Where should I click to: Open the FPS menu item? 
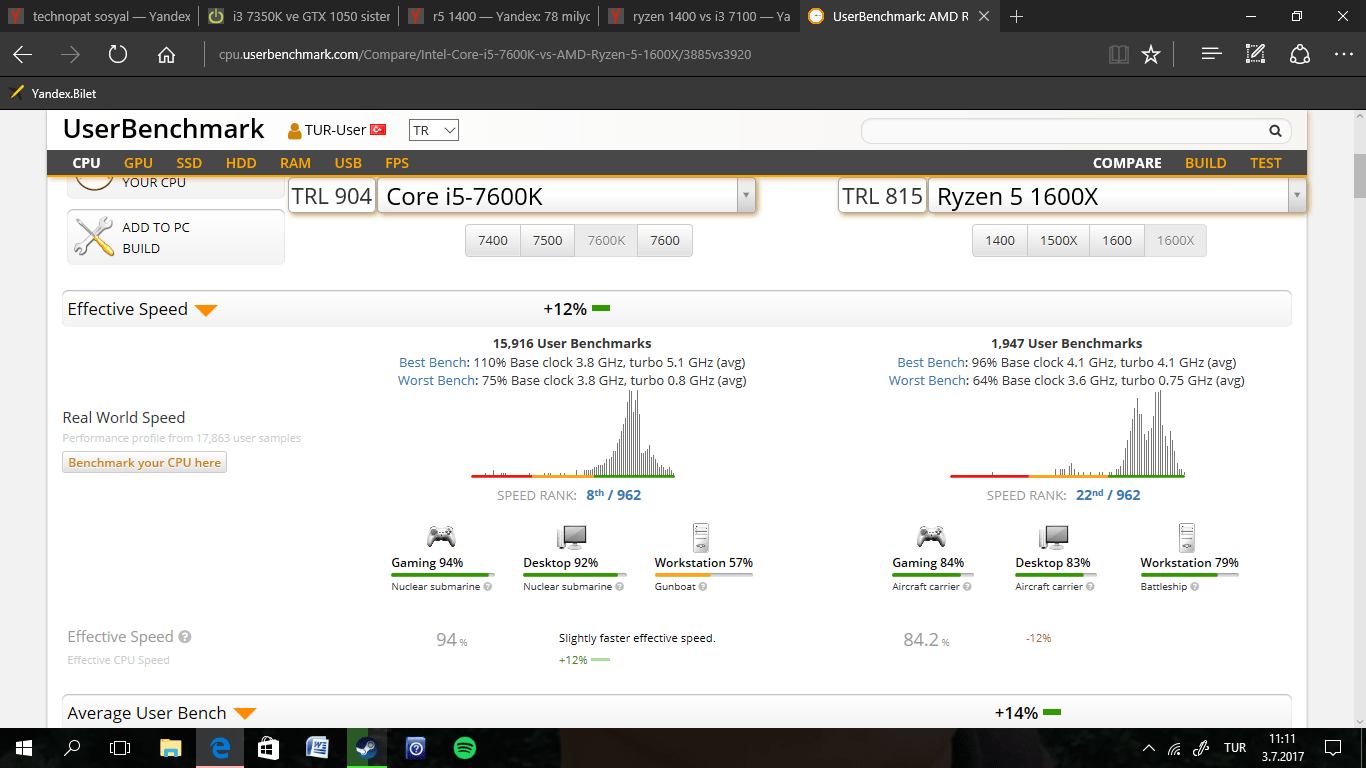[x=397, y=163]
